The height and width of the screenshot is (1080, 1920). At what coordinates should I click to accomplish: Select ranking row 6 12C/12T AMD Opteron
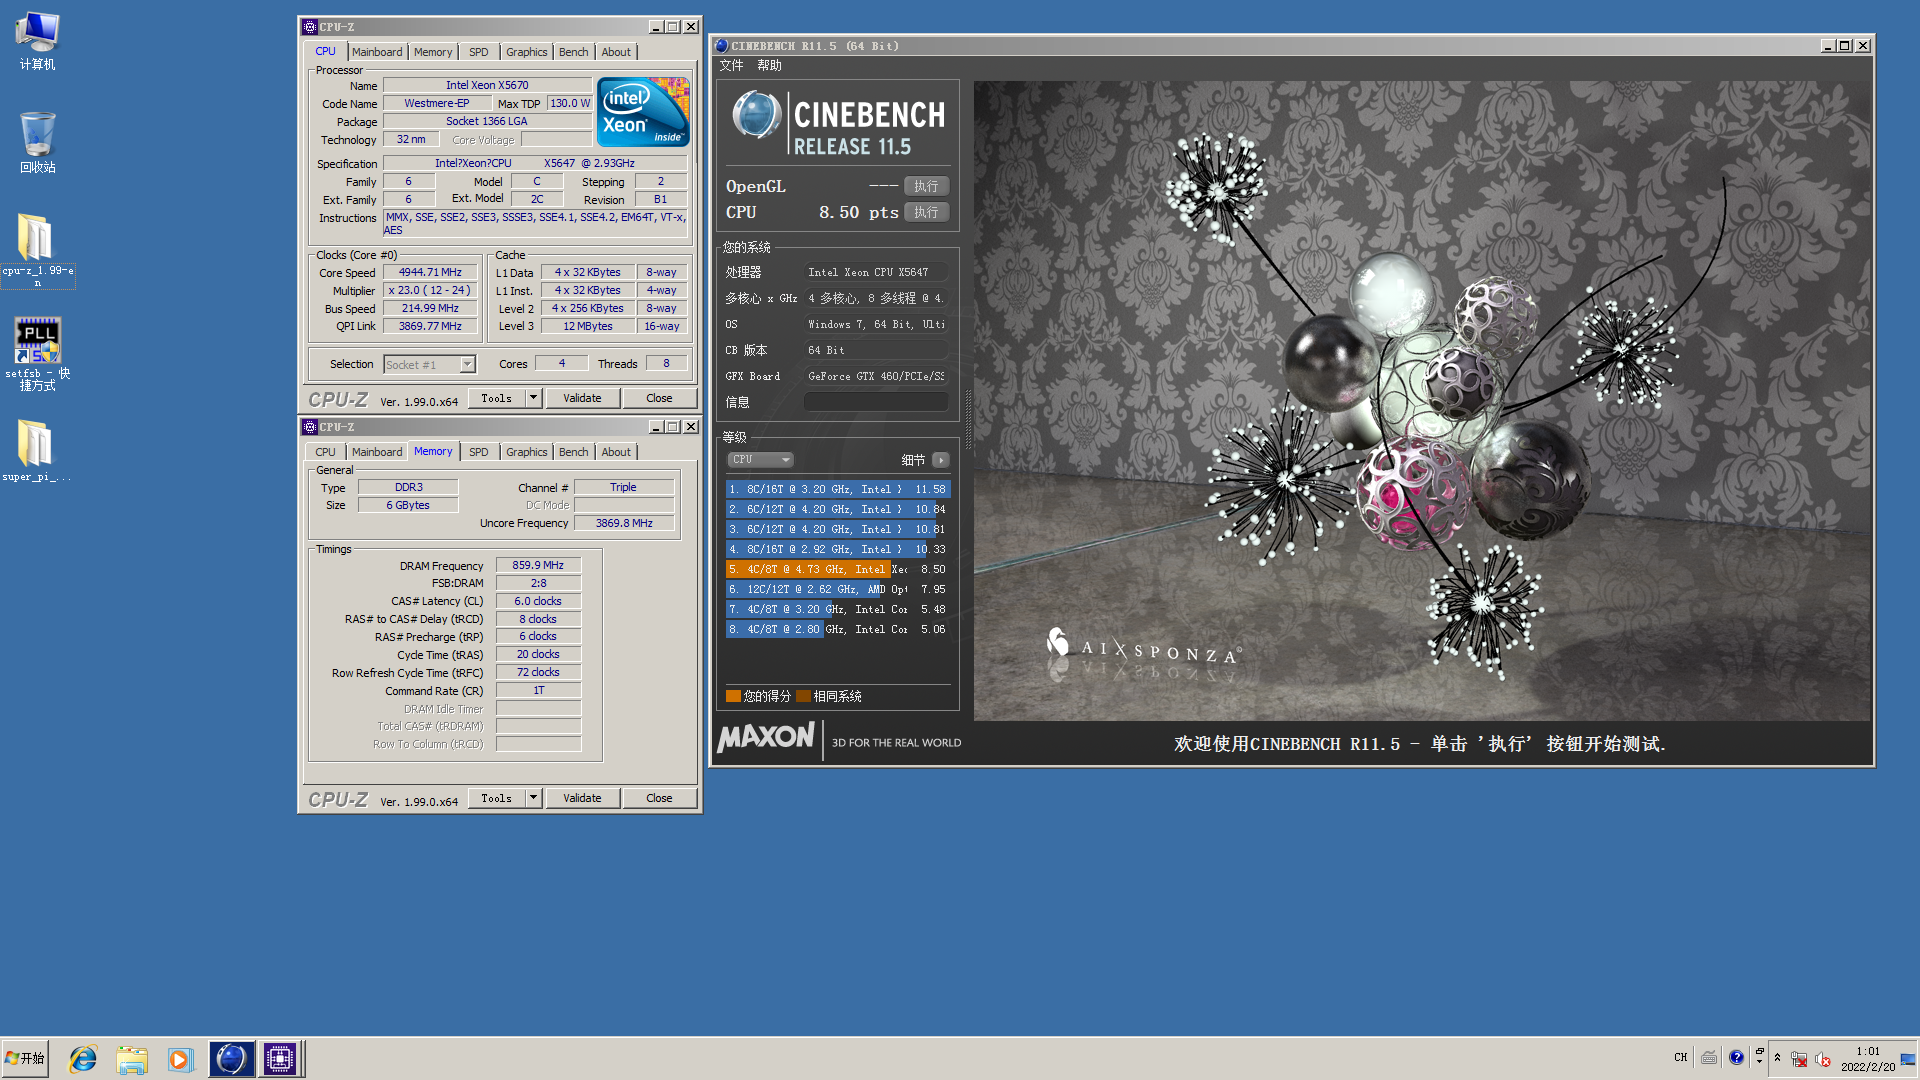838,589
